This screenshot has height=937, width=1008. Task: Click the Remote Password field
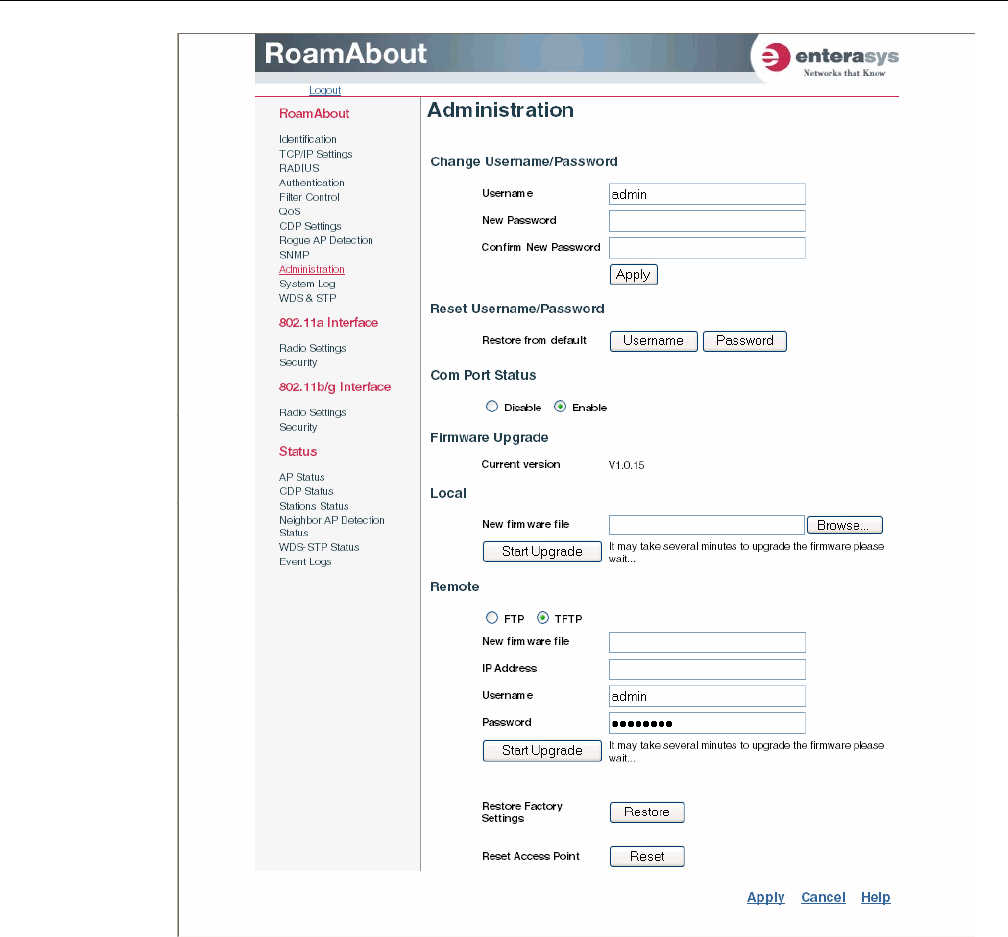click(x=707, y=723)
